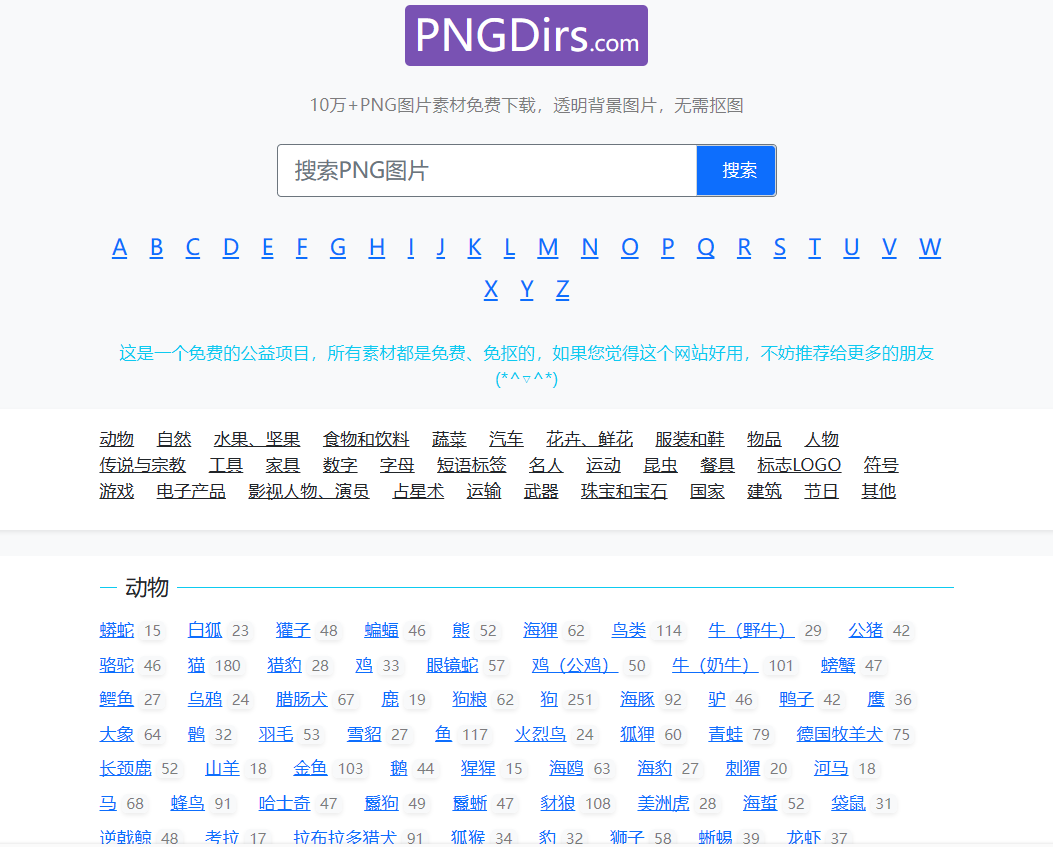Open the 海豚 animal link
Image resolution: width=1053 pixels, height=847 pixels.
[637, 699]
